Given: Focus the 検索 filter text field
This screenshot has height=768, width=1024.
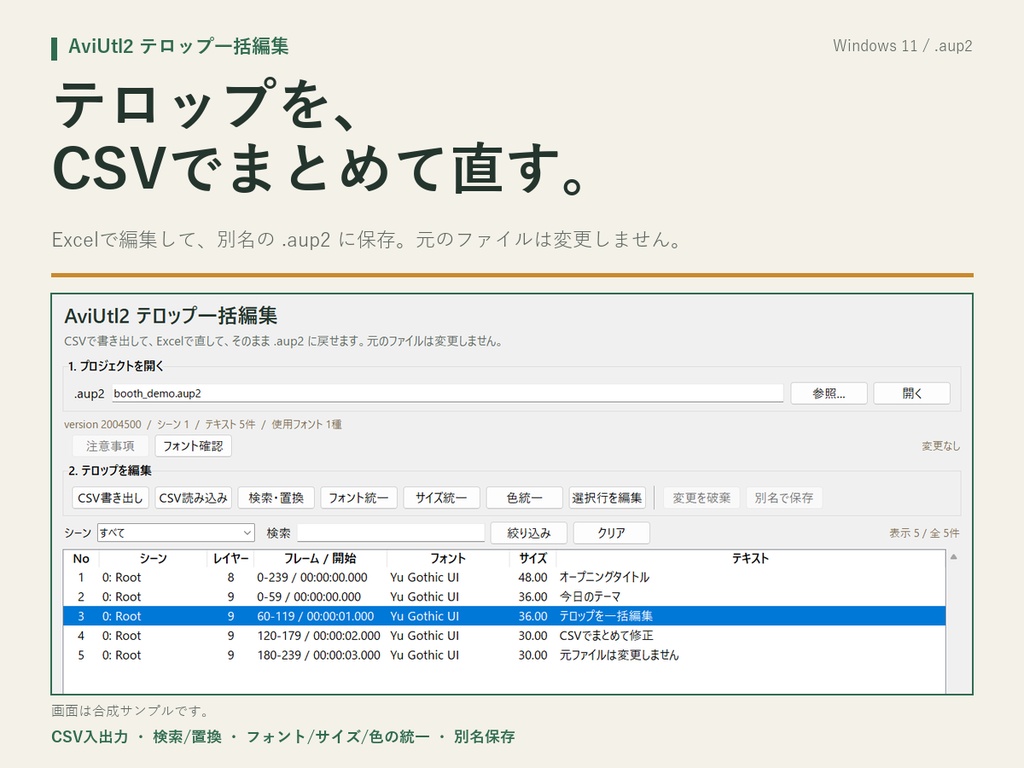Looking at the screenshot, I should tap(391, 533).
